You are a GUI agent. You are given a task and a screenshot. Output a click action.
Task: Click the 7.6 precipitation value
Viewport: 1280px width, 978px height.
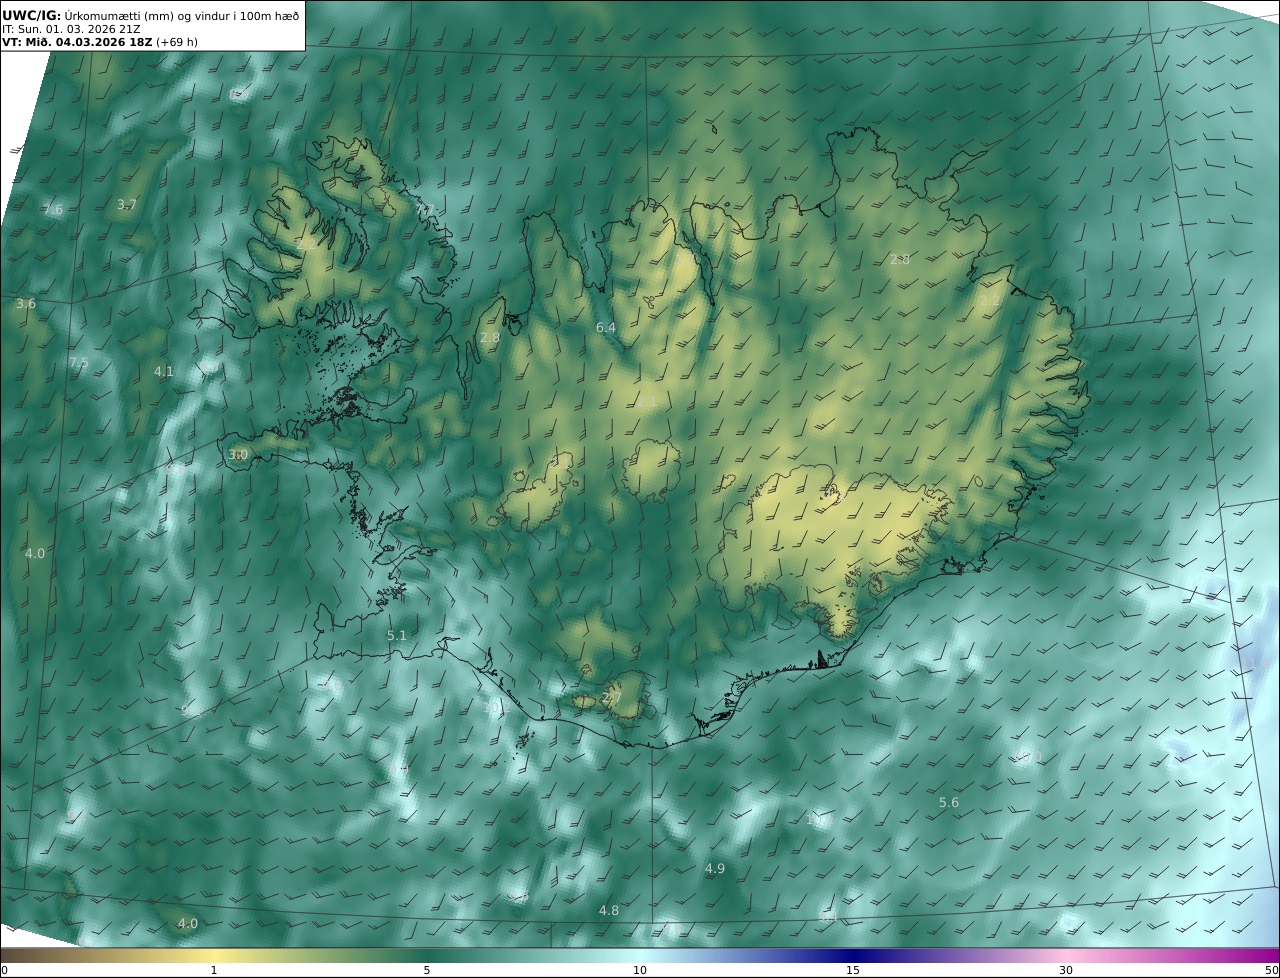[x=52, y=209]
